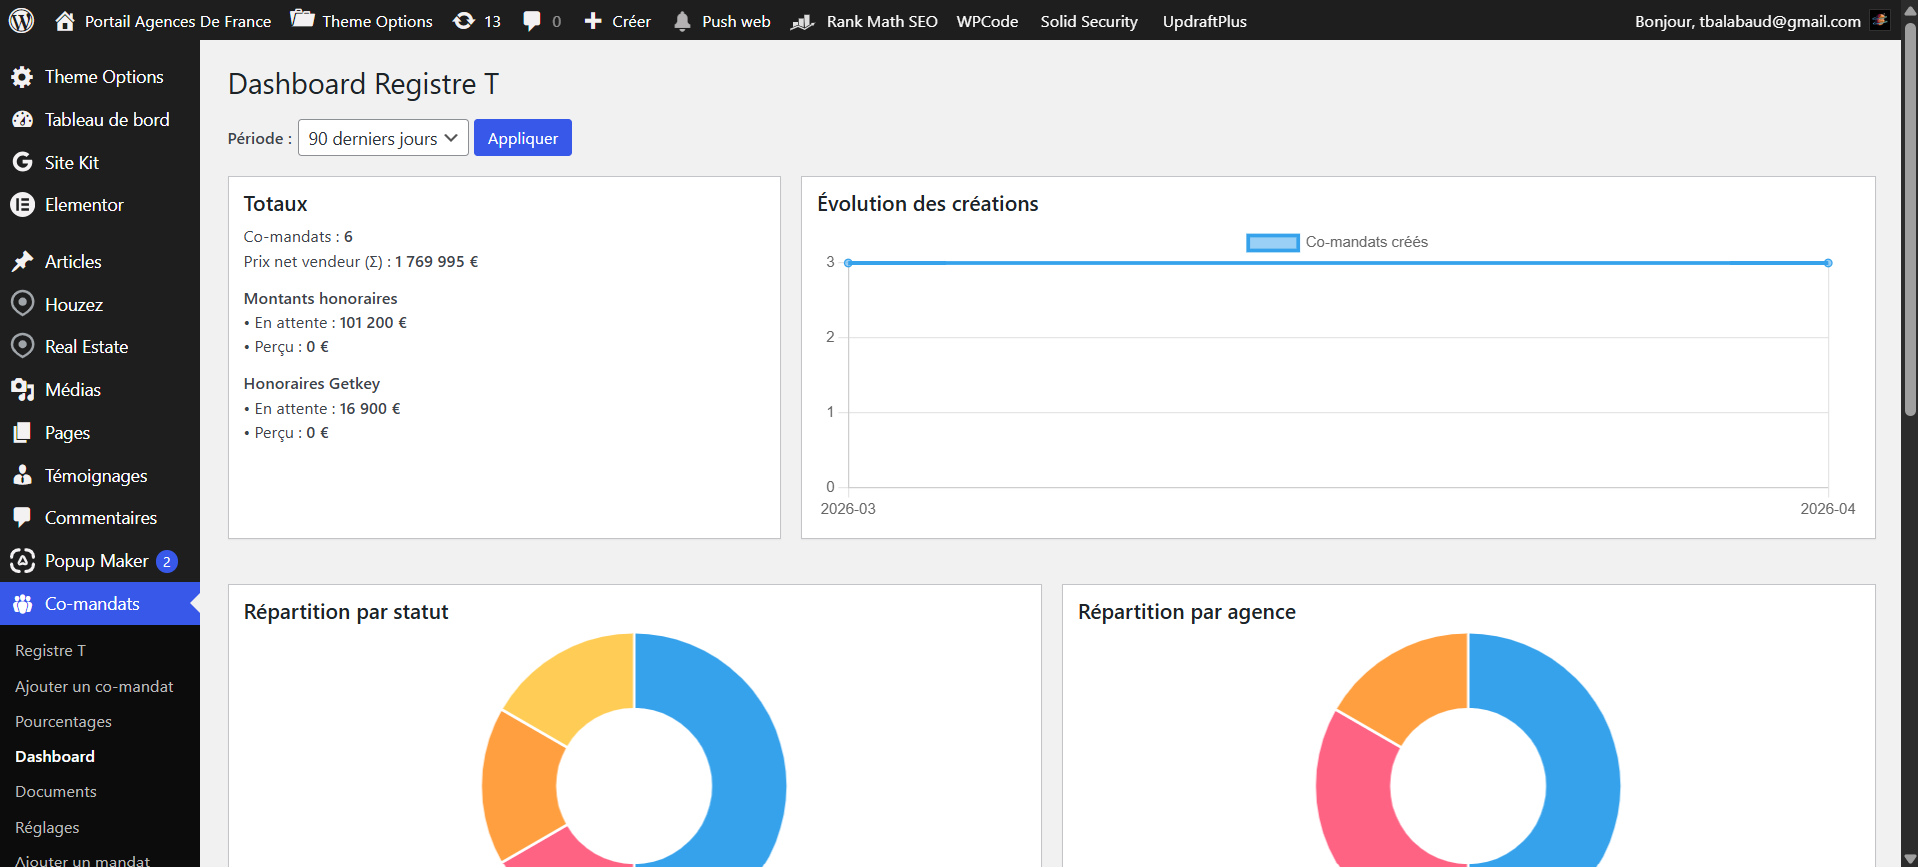Open Réglages submenu link
The width and height of the screenshot is (1918, 867).
click(47, 828)
